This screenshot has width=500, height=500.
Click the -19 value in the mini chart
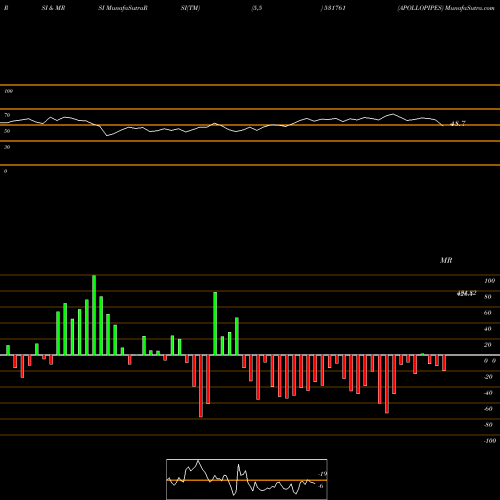click(323, 474)
